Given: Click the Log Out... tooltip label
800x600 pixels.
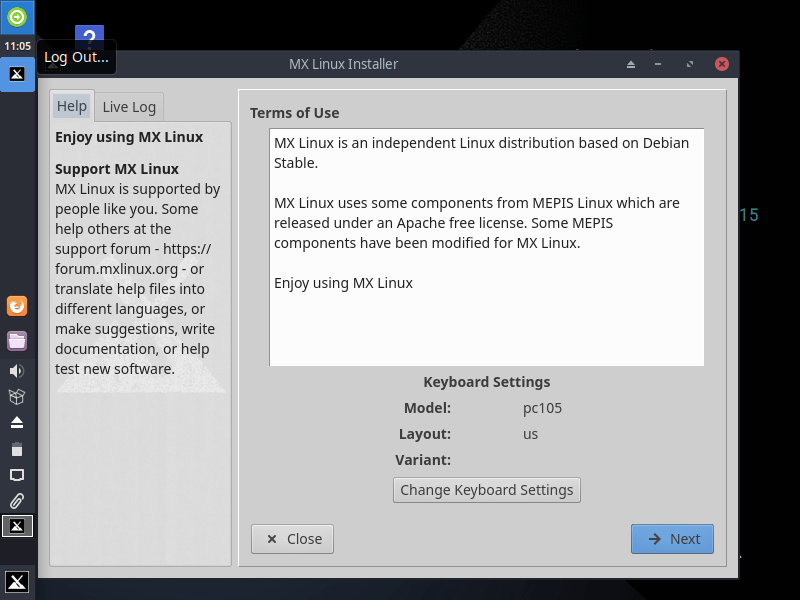Looking at the screenshot, I should coord(77,57).
